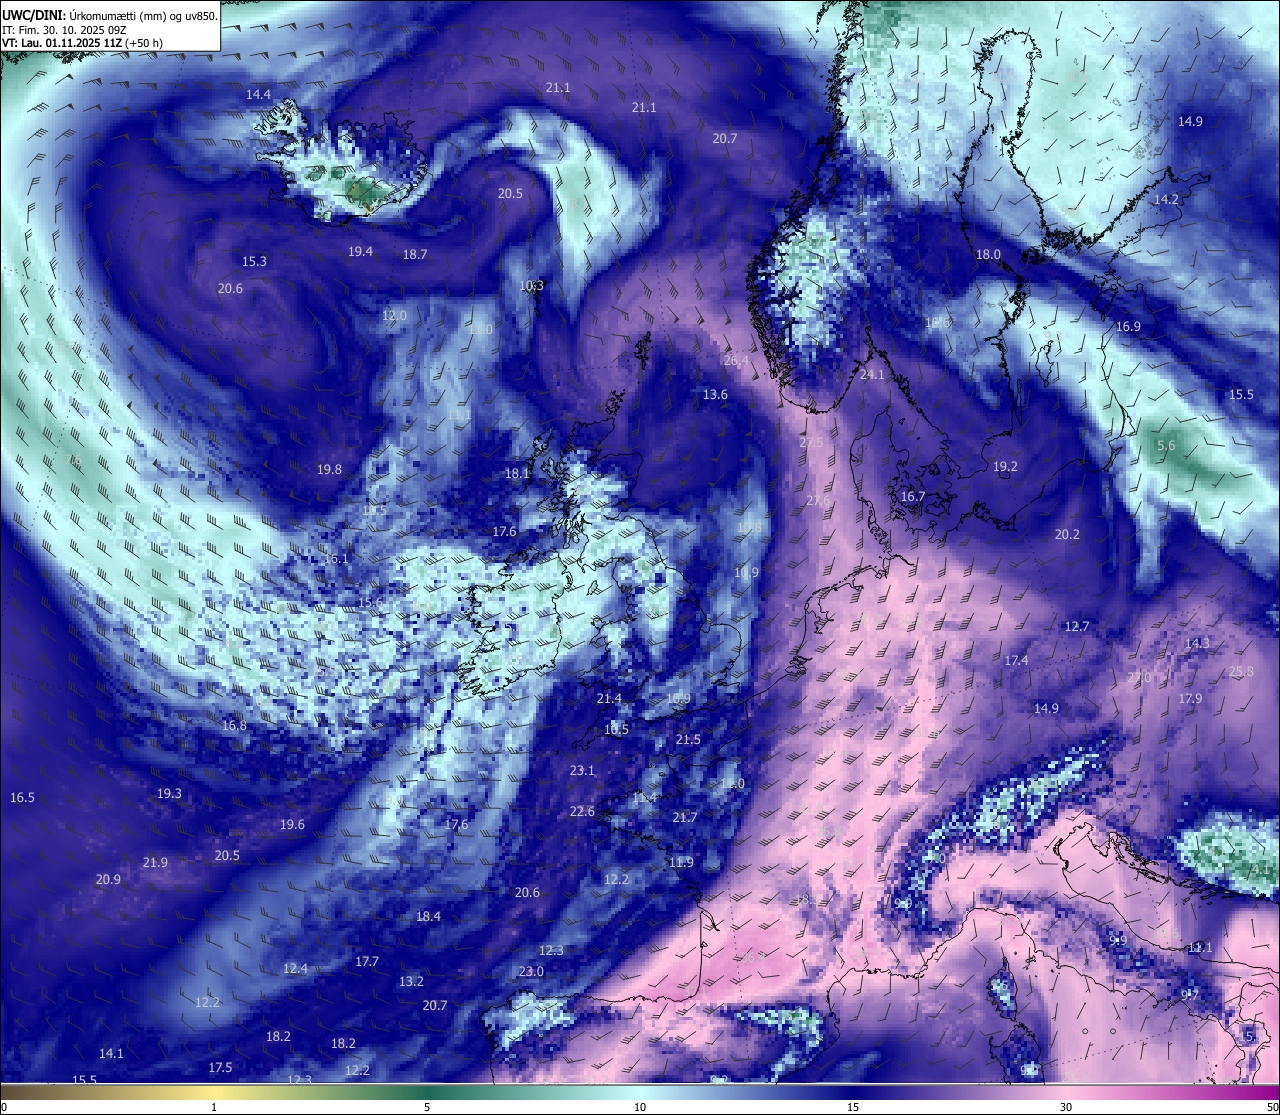
Task: Click the colour scale label '30'
Action: click(x=1066, y=1107)
